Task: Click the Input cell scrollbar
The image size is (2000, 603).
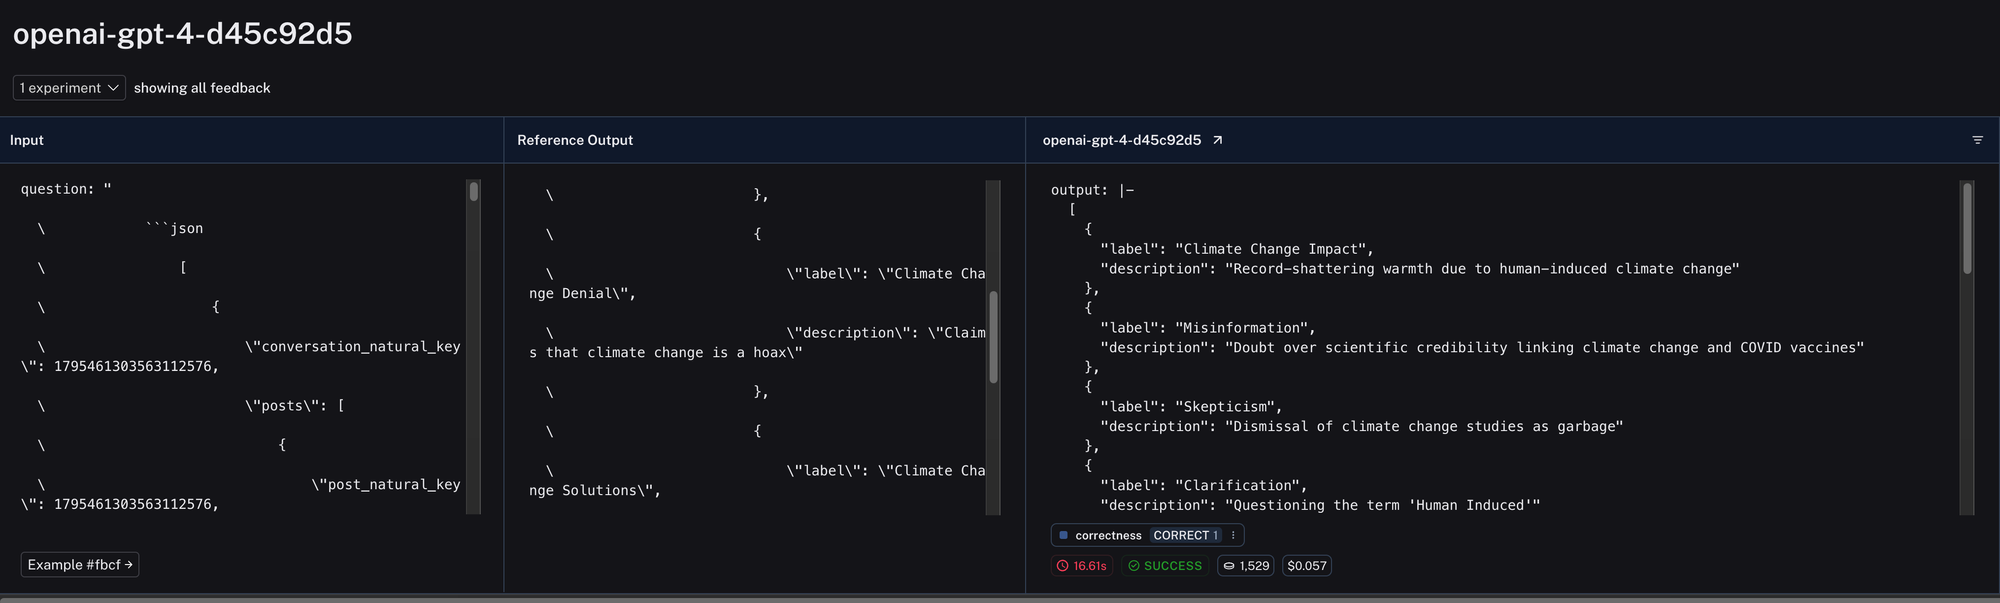Action: (x=474, y=191)
